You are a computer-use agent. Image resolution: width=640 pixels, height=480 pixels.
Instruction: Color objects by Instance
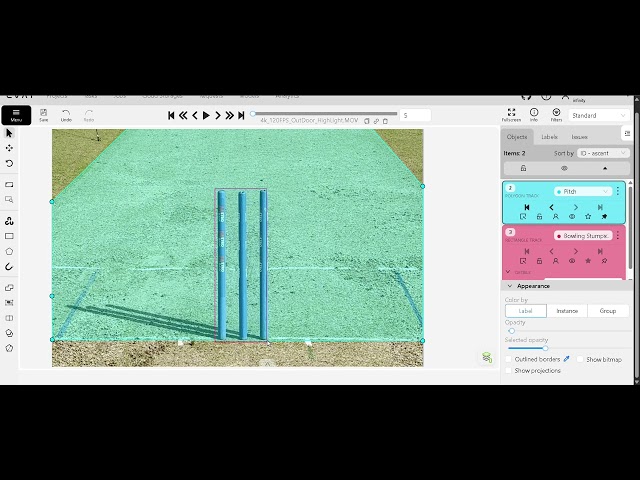coord(567,311)
